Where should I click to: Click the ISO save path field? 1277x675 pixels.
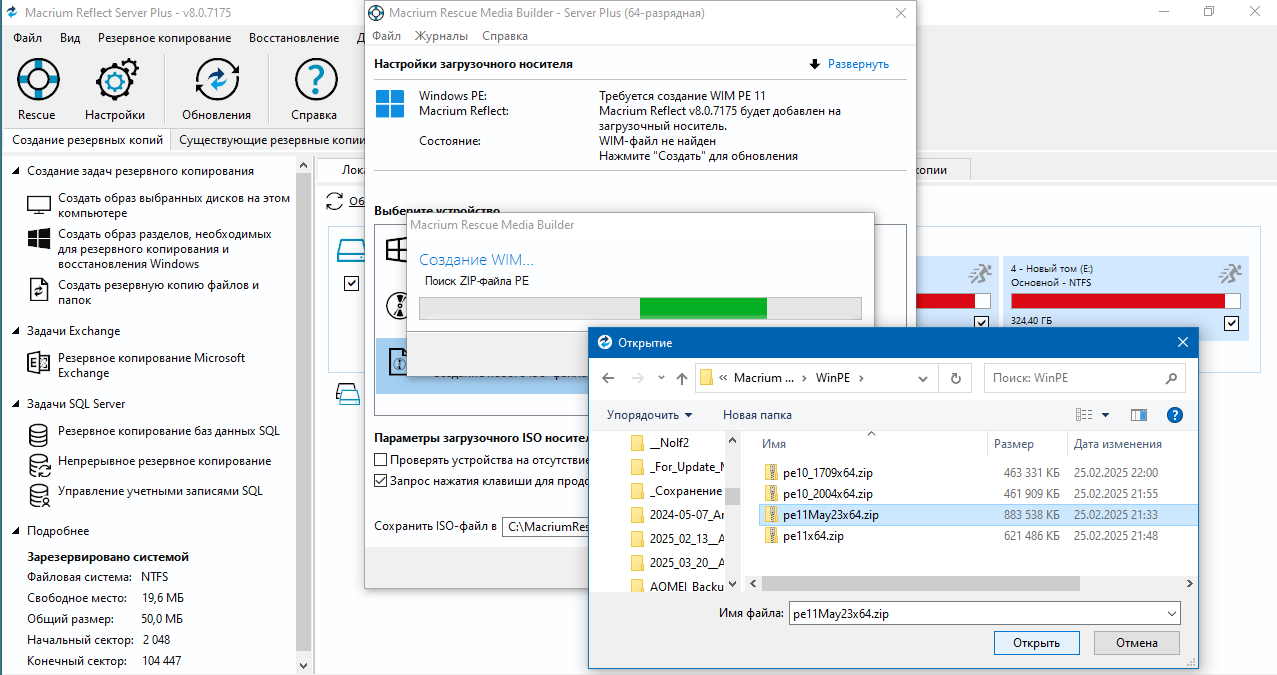click(x=545, y=526)
